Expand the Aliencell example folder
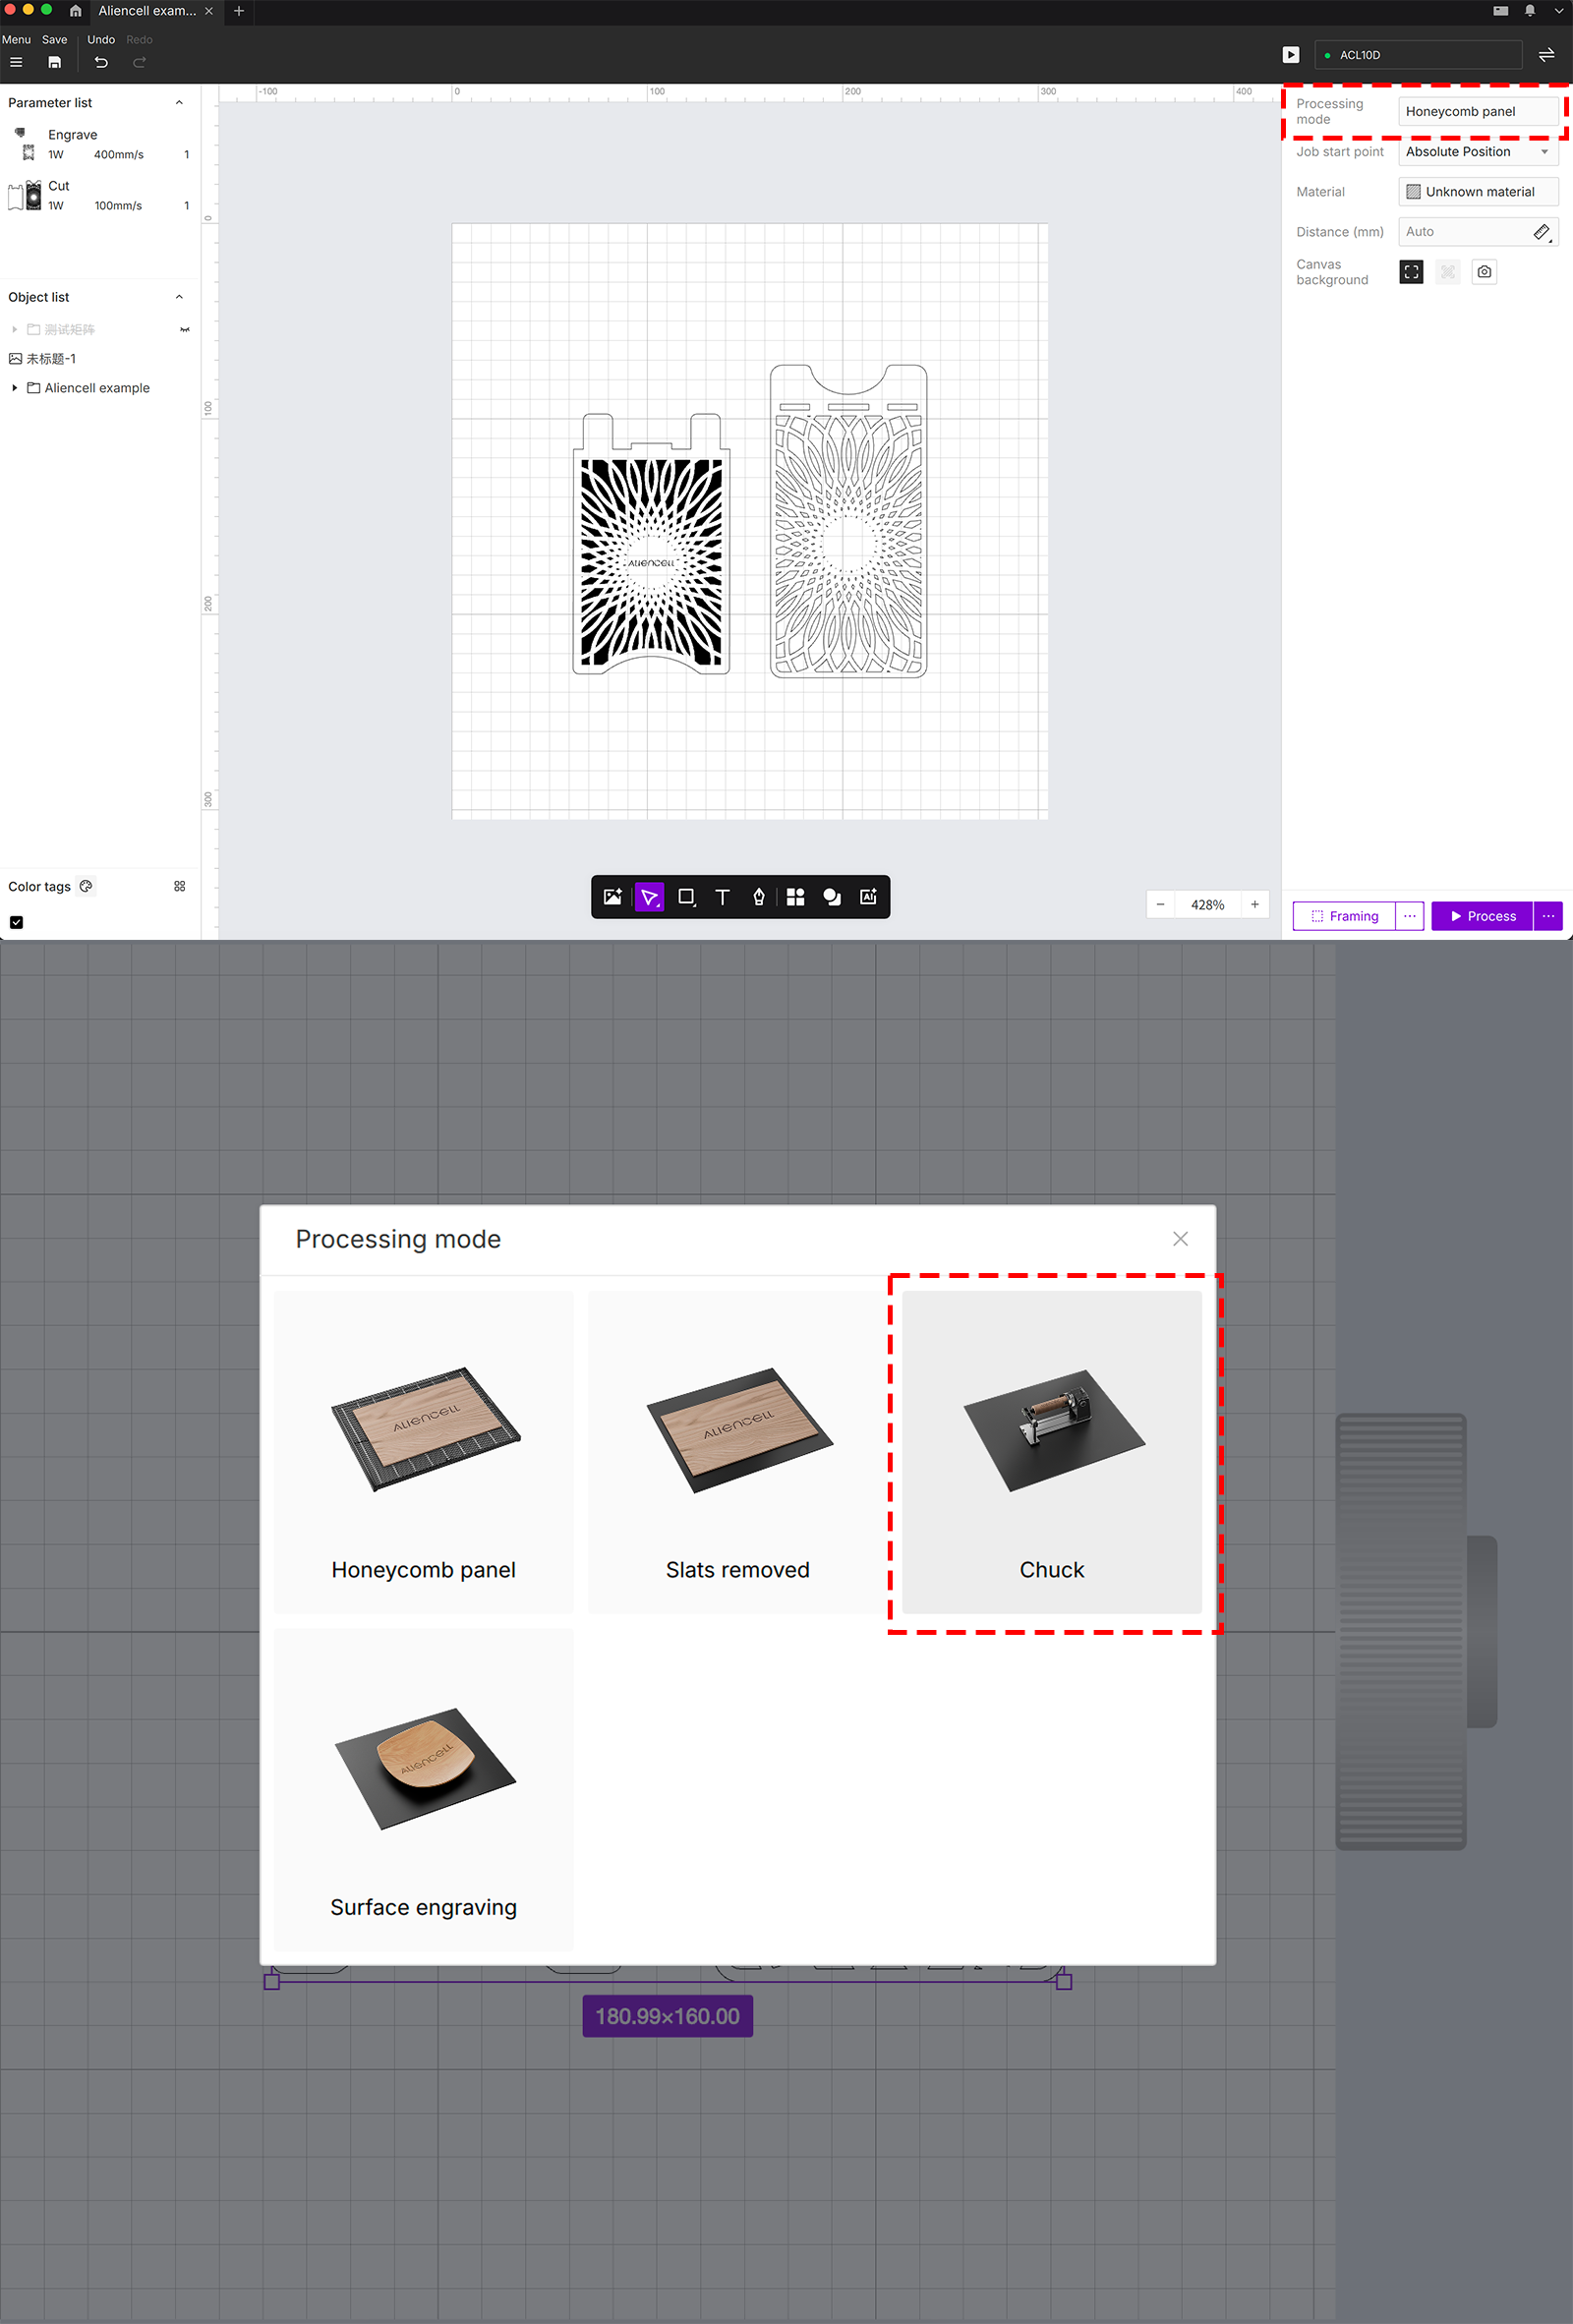This screenshot has width=1573, height=2324. pyautogui.click(x=14, y=388)
